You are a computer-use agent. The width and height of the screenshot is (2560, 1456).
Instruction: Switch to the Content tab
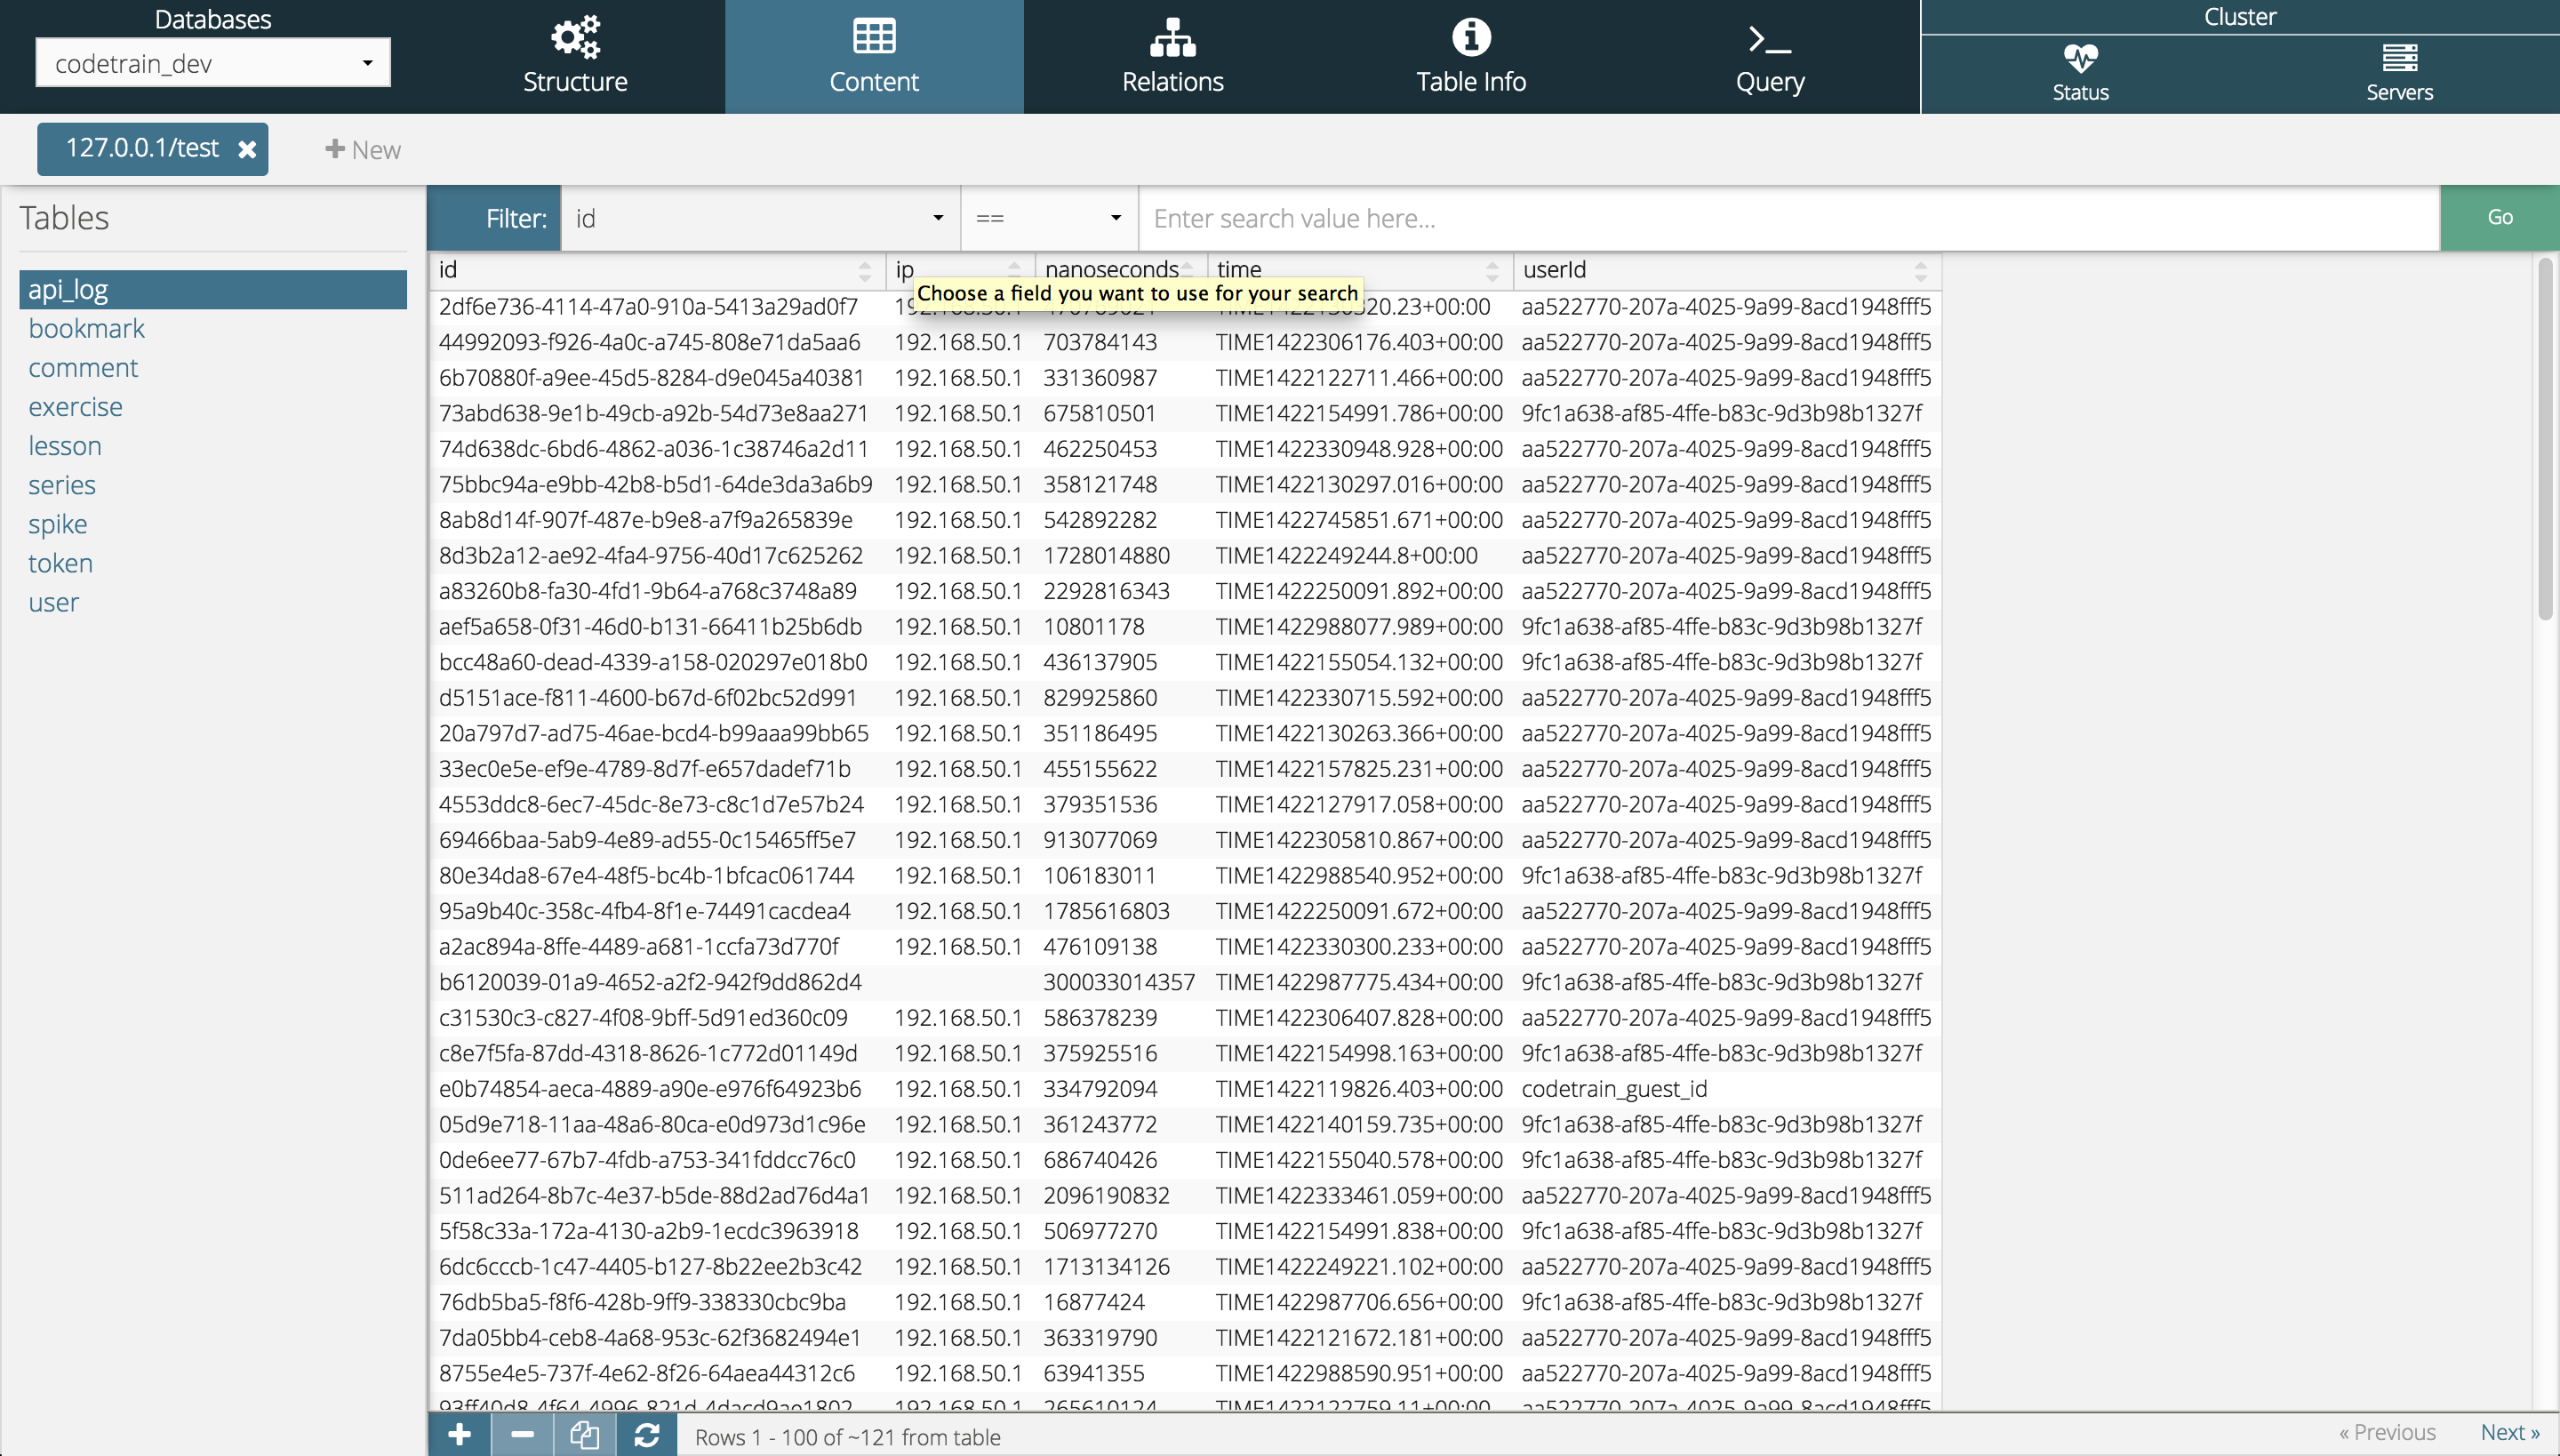point(873,56)
